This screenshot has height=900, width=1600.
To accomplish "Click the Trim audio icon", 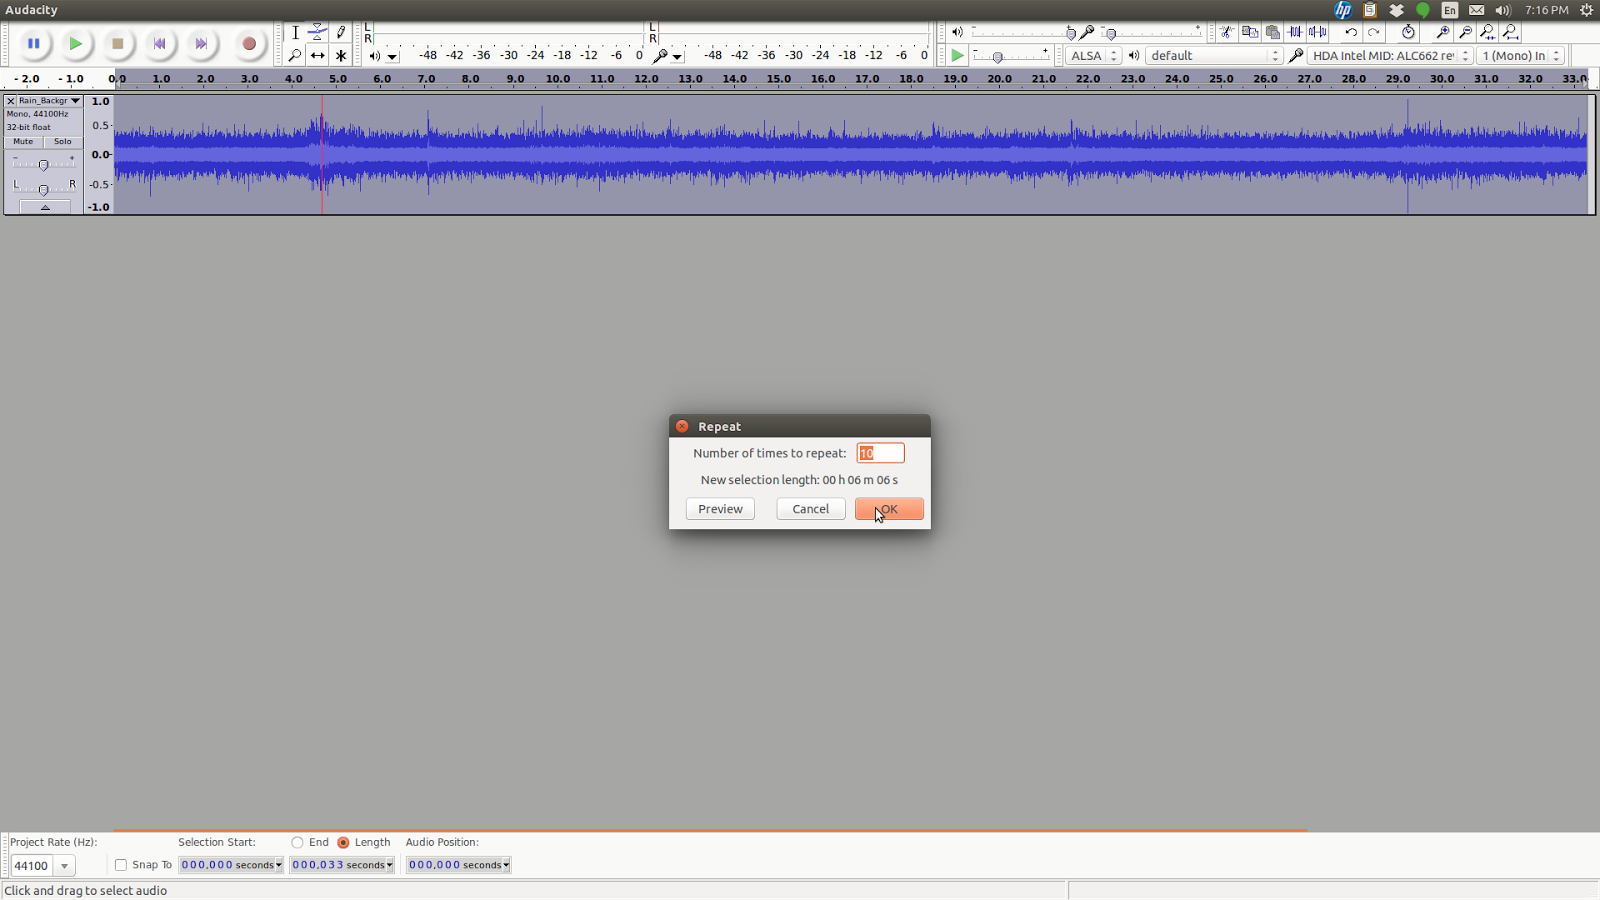I will coord(1295,32).
